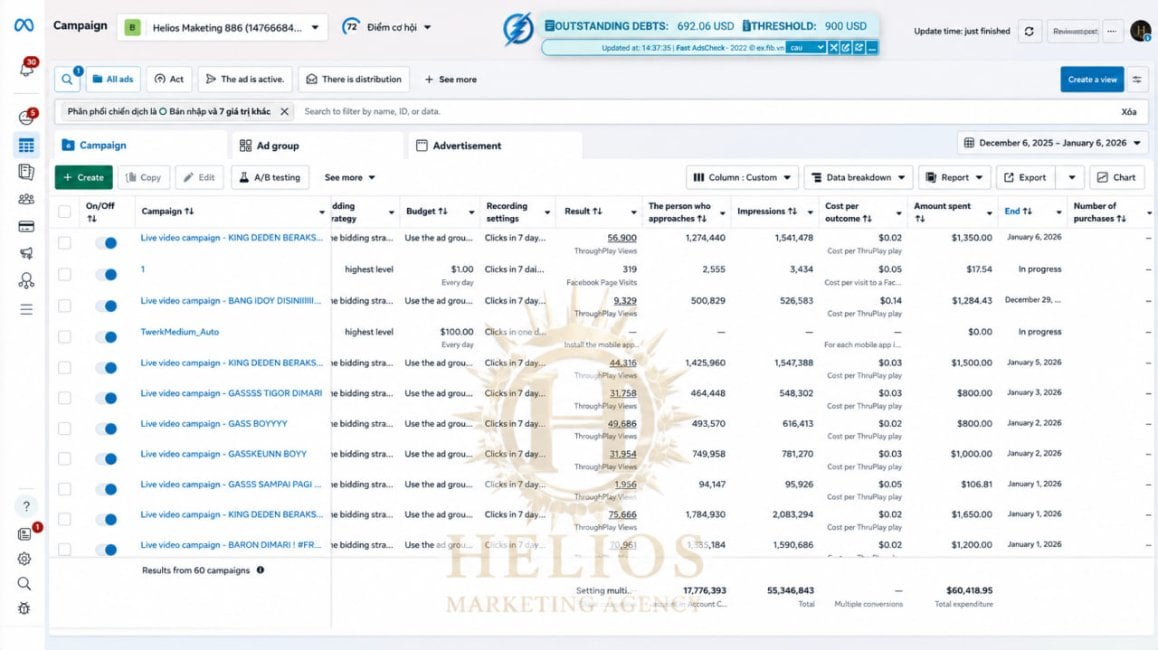Viewport: 1158px width, 650px height.
Task: Expand the Điểm cơ hội score dropdown
Action: tap(387, 27)
